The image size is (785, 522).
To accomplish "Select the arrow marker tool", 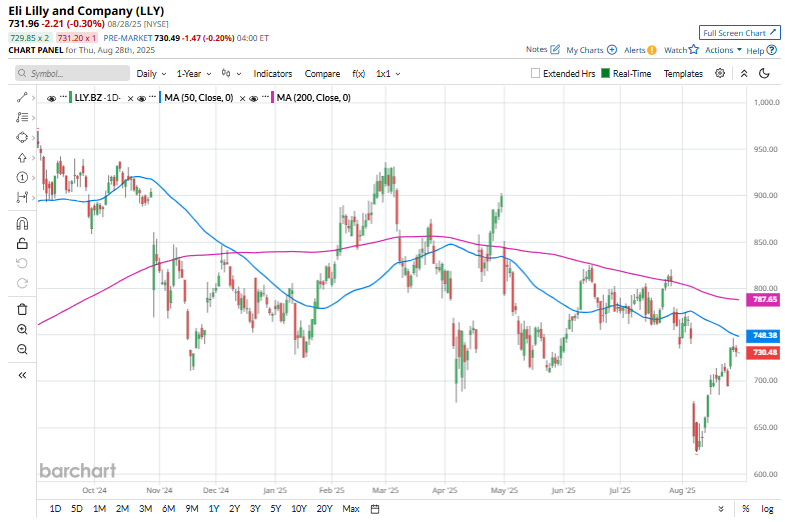I will click(22, 158).
